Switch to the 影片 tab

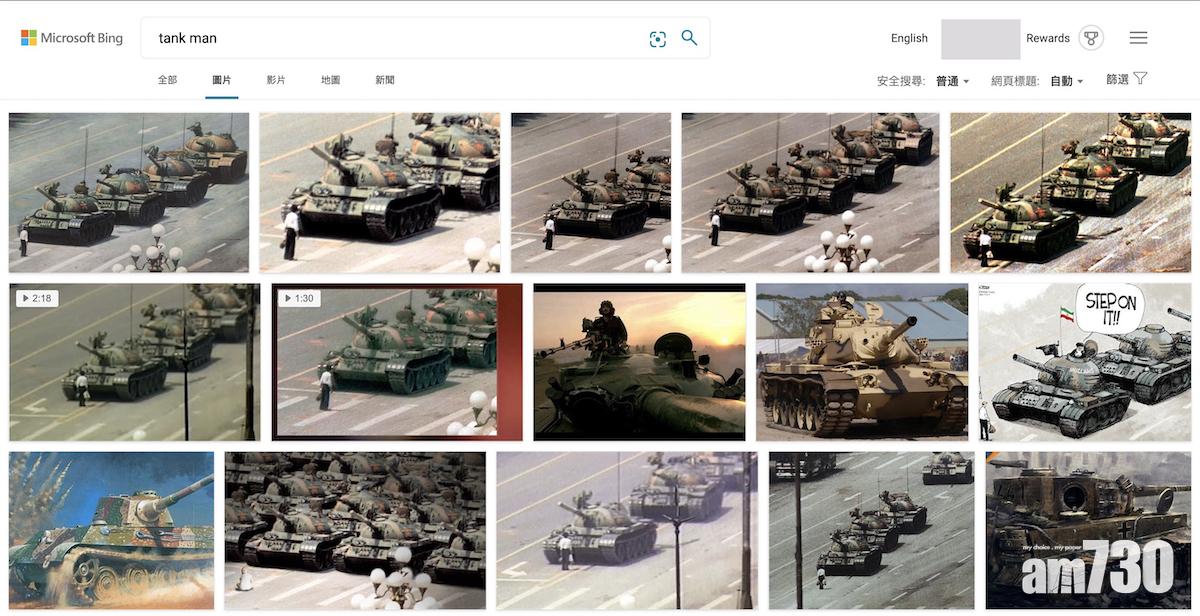click(276, 80)
